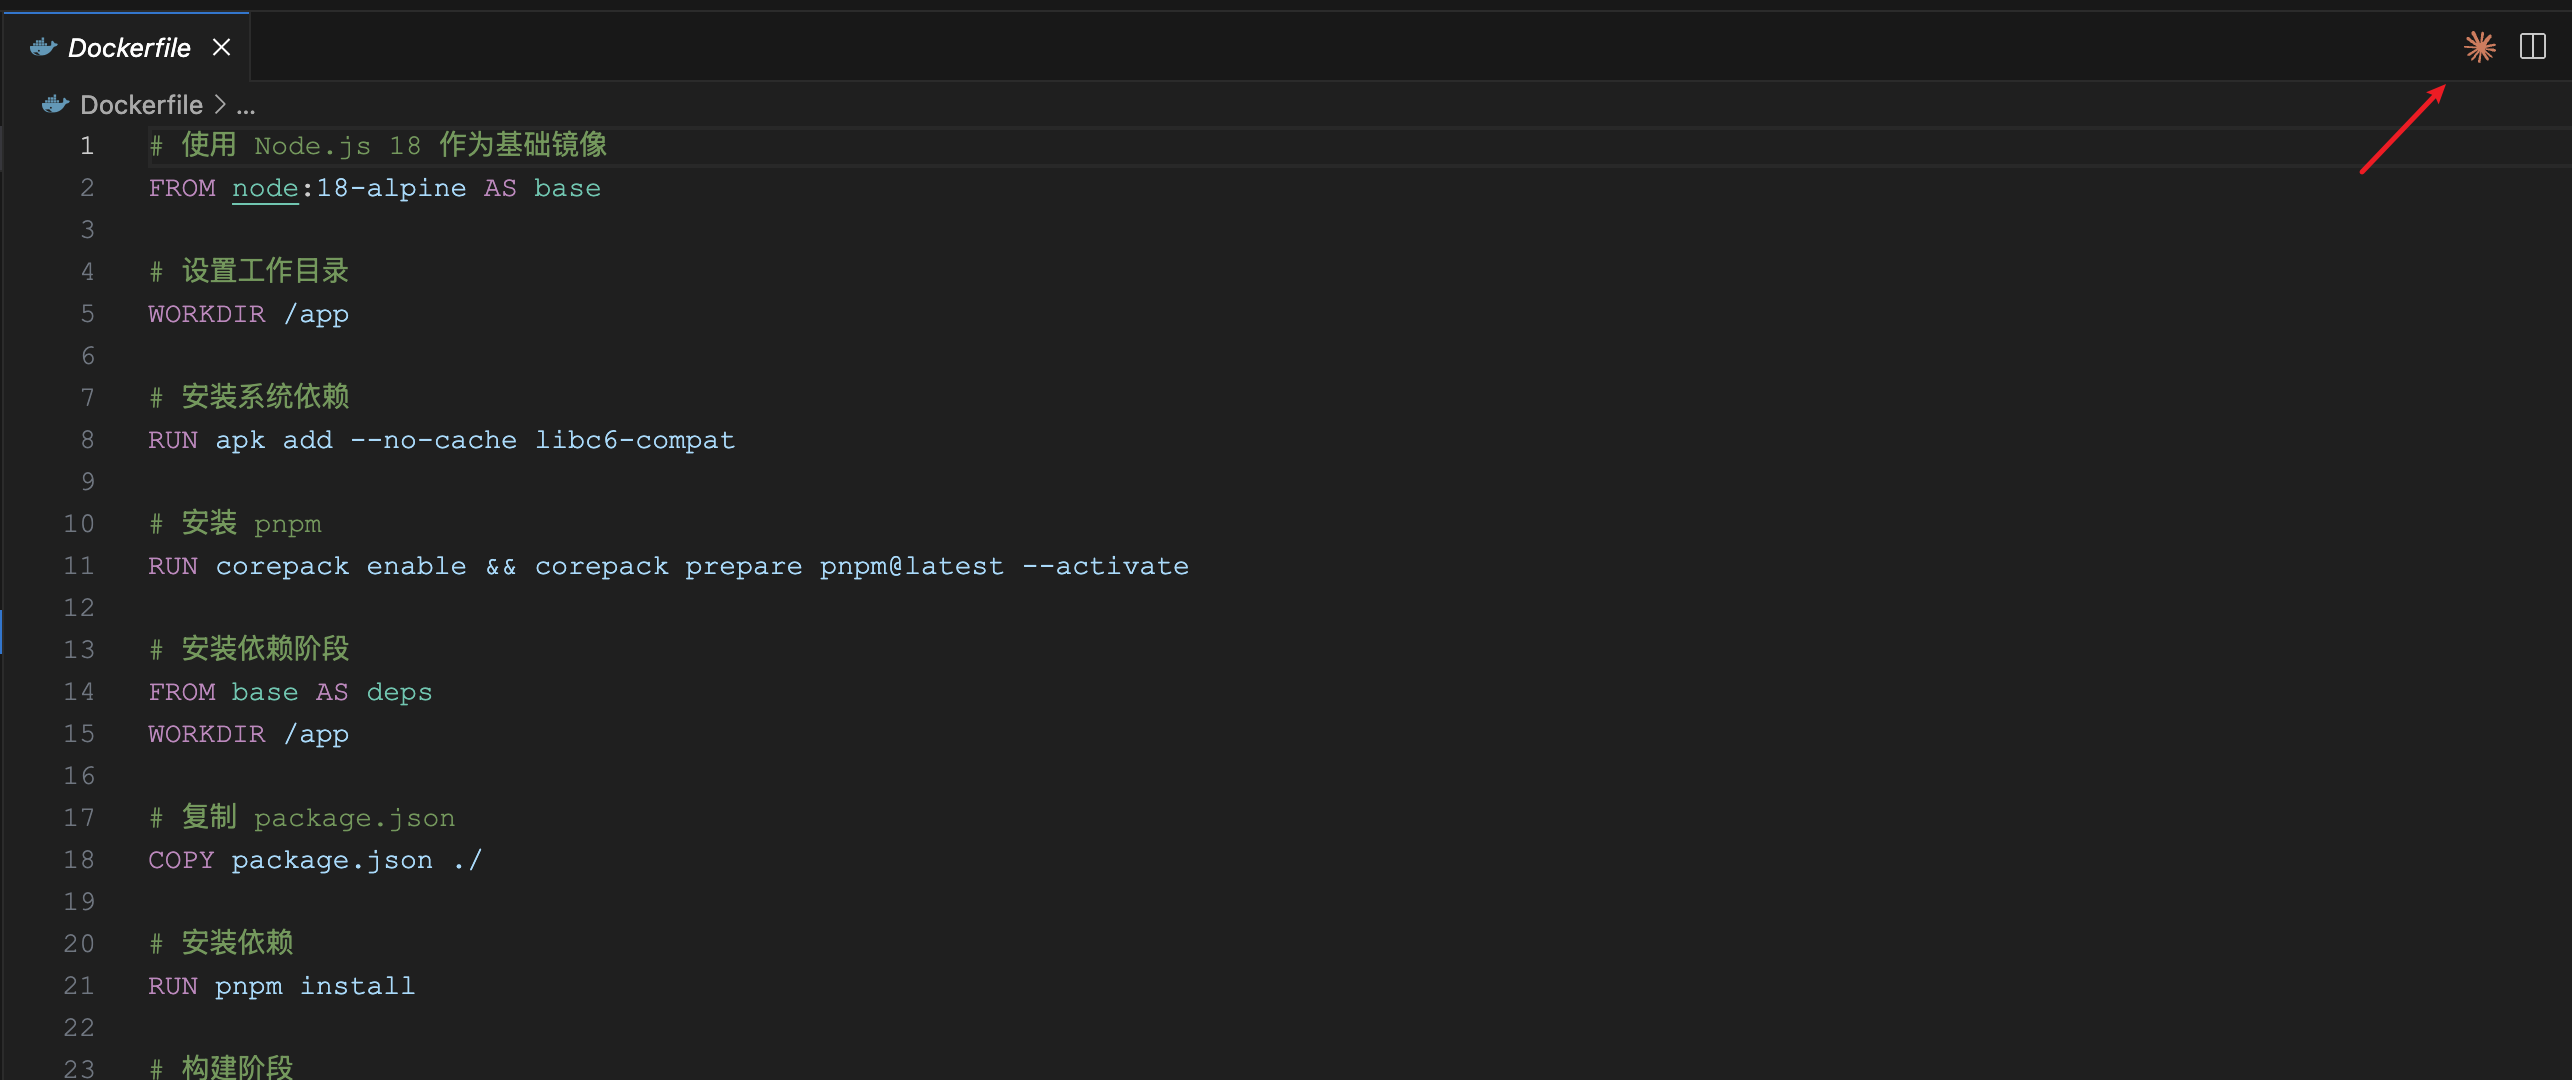This screenshot has width=2572, height=1080.
Task: Click line number 11 in gutter
Action: (79, 566)
